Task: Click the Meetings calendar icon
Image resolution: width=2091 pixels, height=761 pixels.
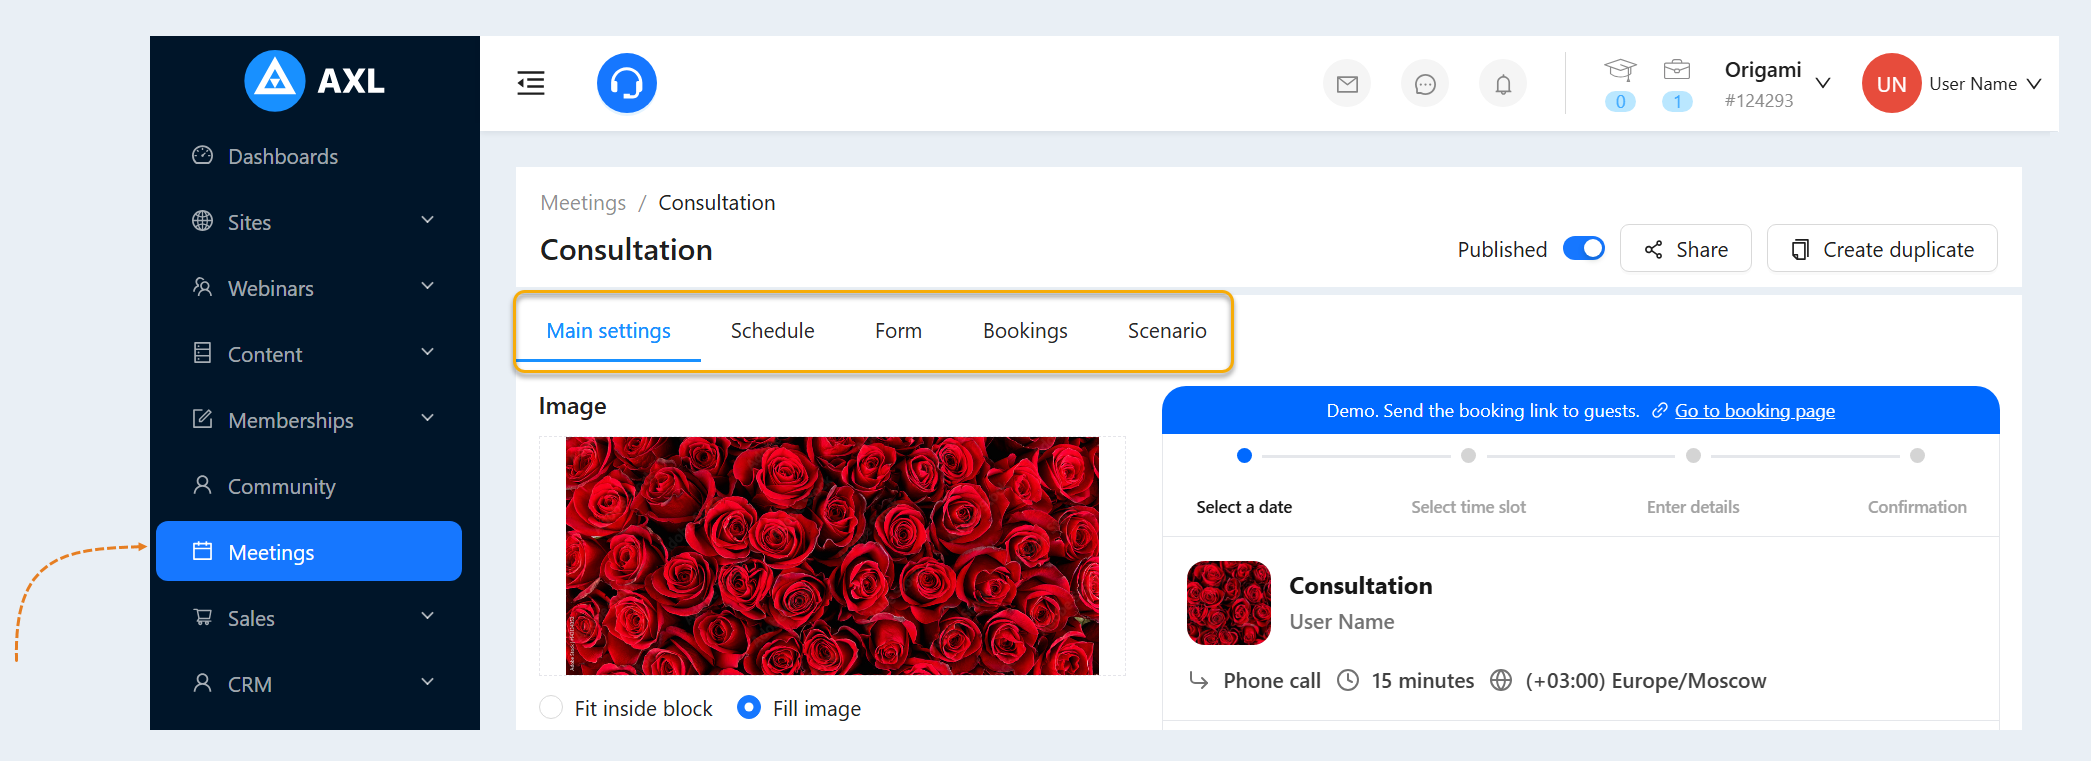Action: (203, 551)
